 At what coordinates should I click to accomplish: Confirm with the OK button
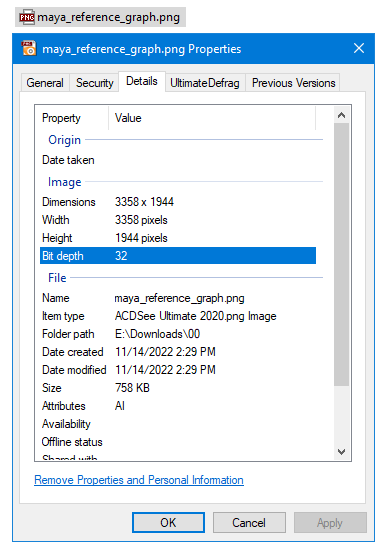pos(168,523)
